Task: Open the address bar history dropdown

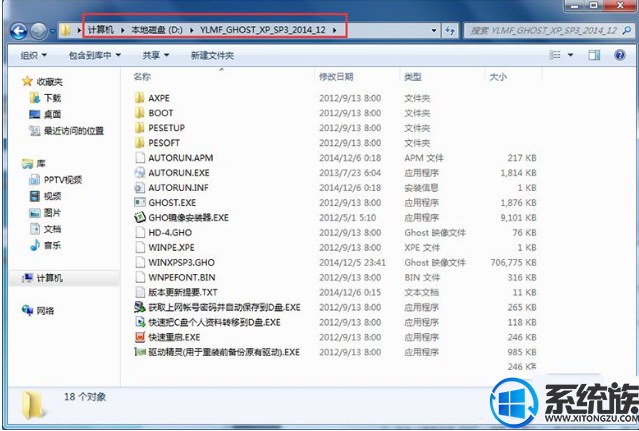Action: (x=434, y=31)
